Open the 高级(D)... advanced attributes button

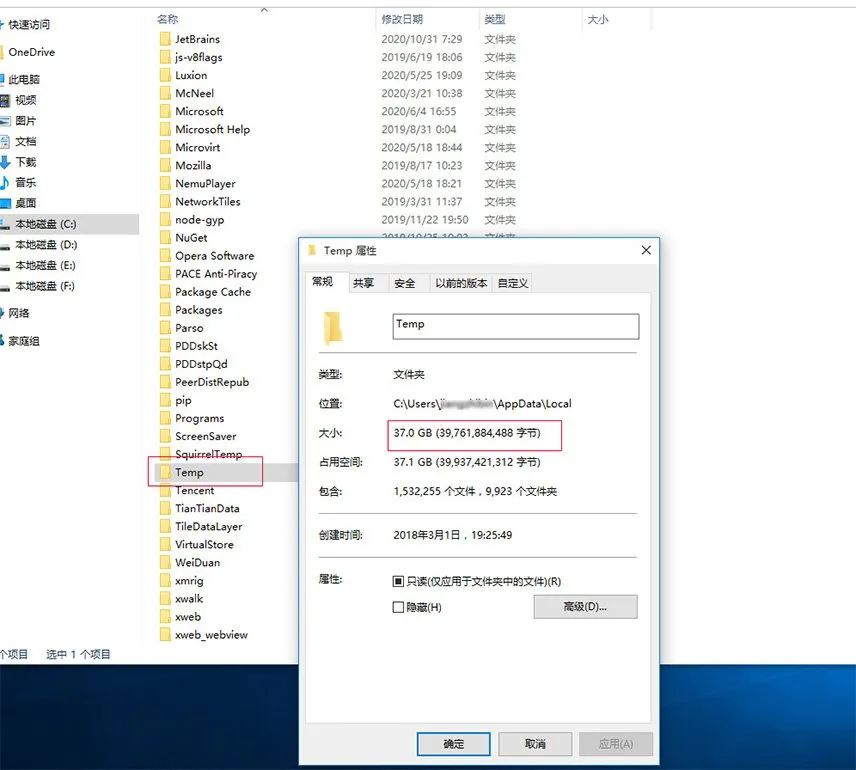click(x=585, y=607)
